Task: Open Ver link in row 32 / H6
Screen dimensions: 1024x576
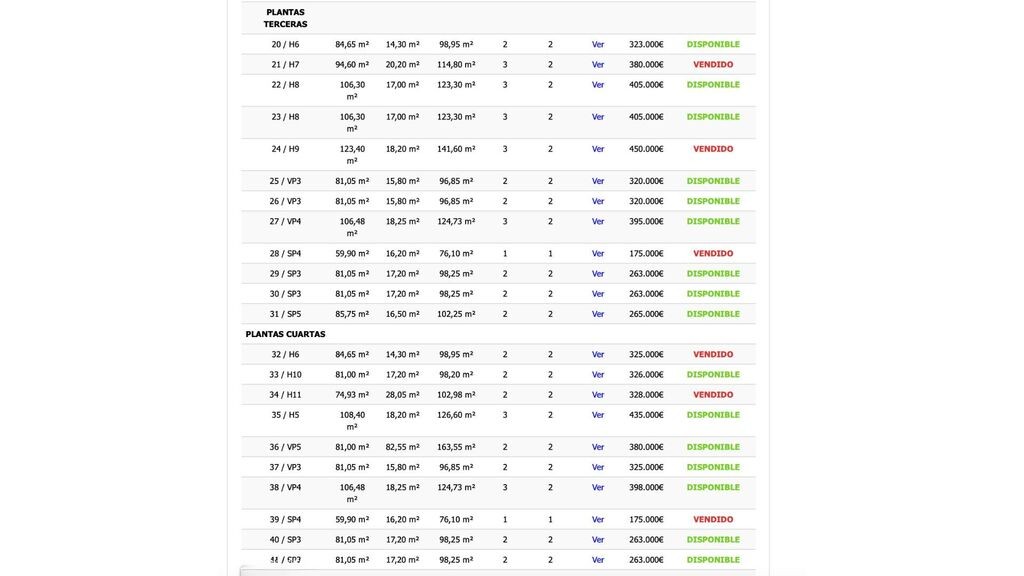Action: coord(598,354)
